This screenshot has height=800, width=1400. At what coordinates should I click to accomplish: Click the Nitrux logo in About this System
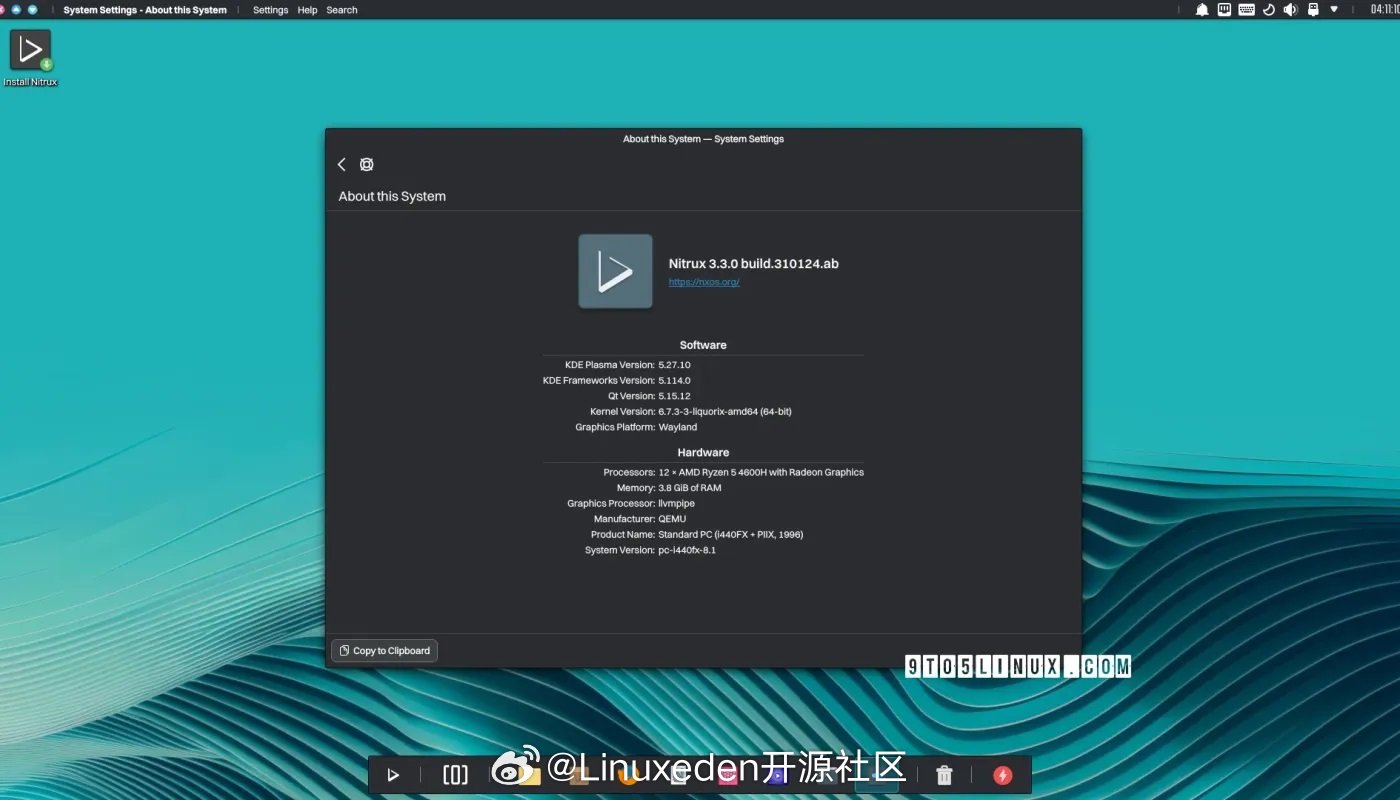(x=615, y=271)
